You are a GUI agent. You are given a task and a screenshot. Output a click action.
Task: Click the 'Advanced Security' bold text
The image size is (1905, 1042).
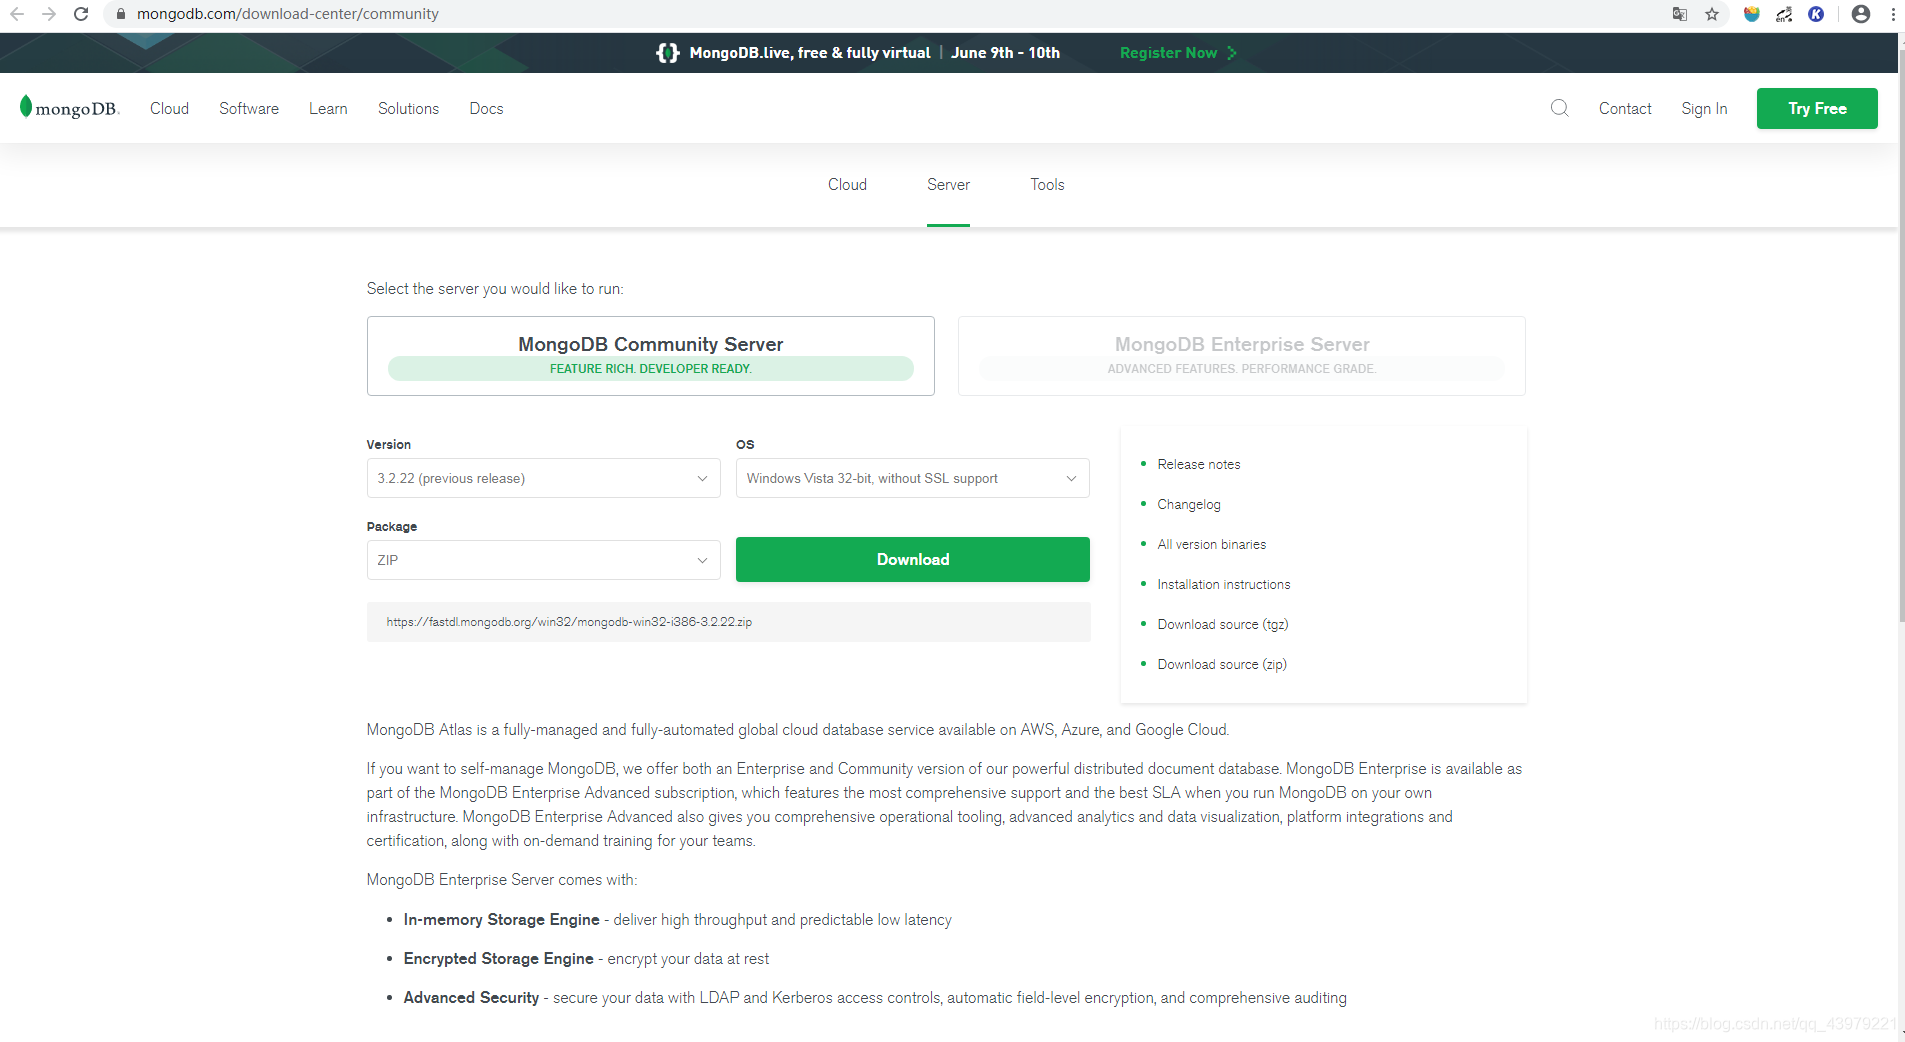point(471,998)
